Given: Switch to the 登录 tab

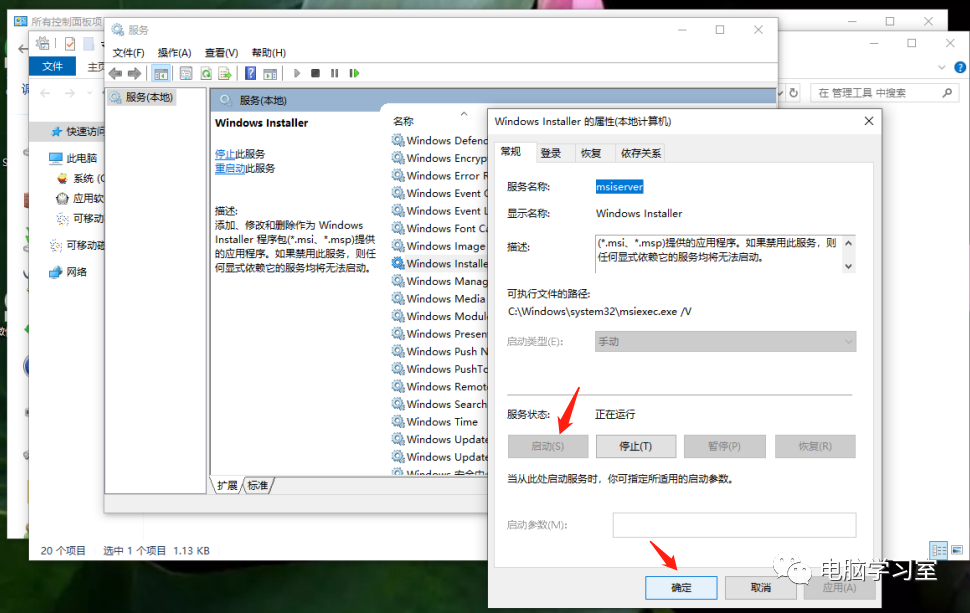Looking at the screenshot, I should pos(551,153).
